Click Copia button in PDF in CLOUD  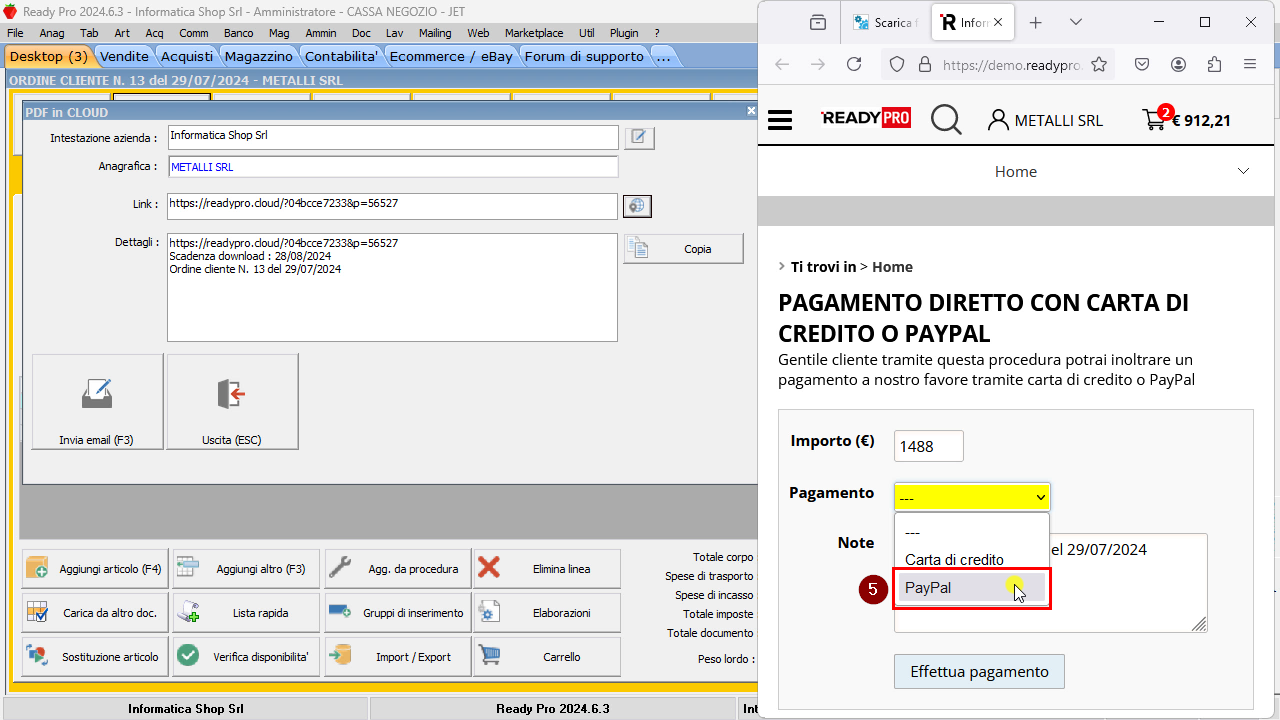pyautogui.click(x=683, y=249)
